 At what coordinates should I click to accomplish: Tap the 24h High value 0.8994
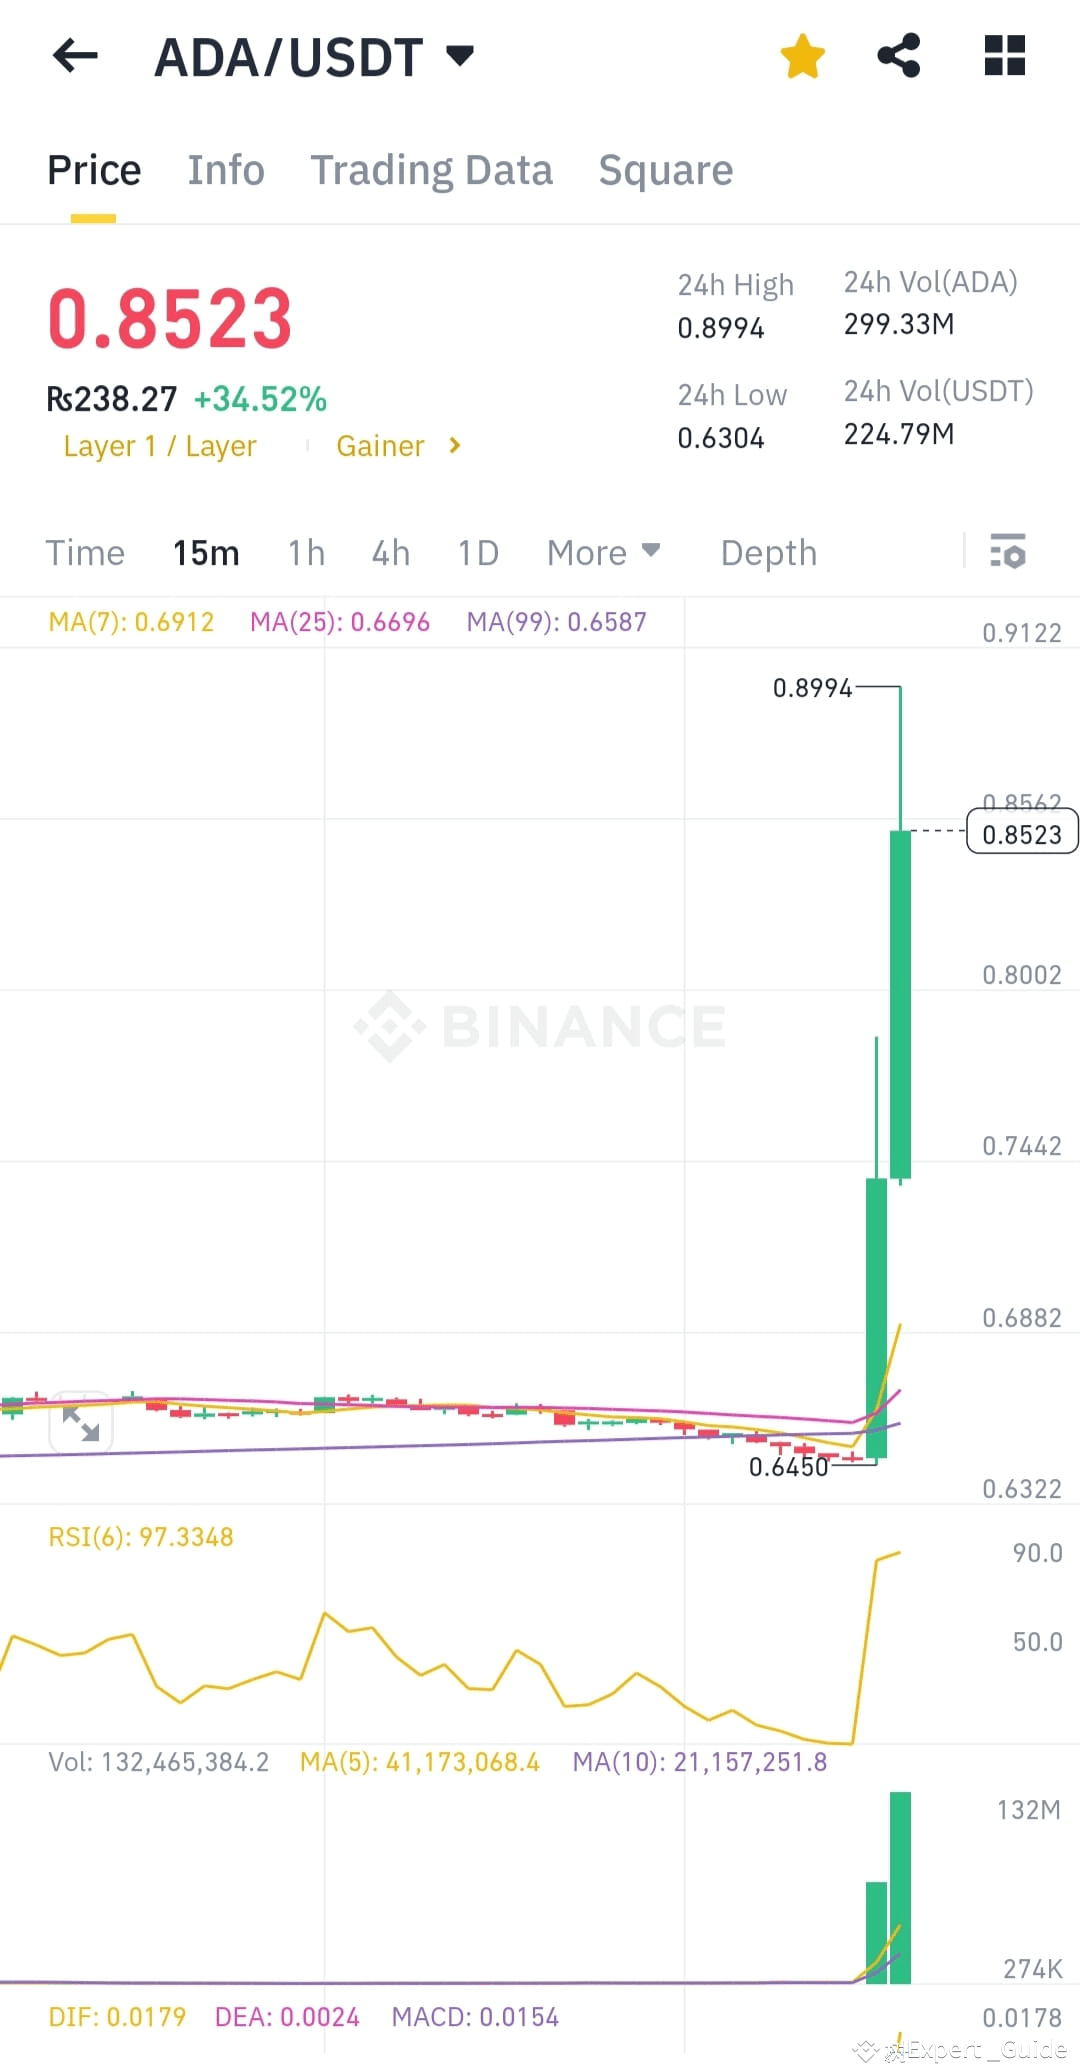[x=721, y=327]
